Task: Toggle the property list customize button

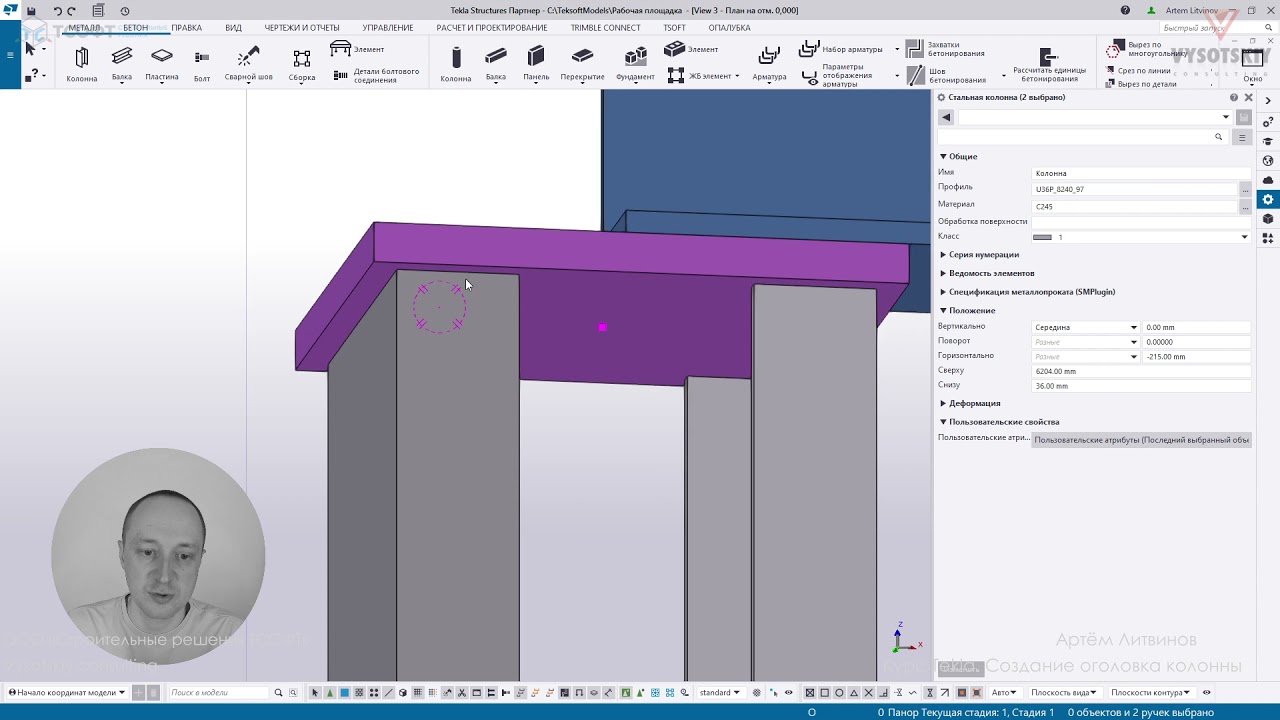Action: (x=1243, y=137)
